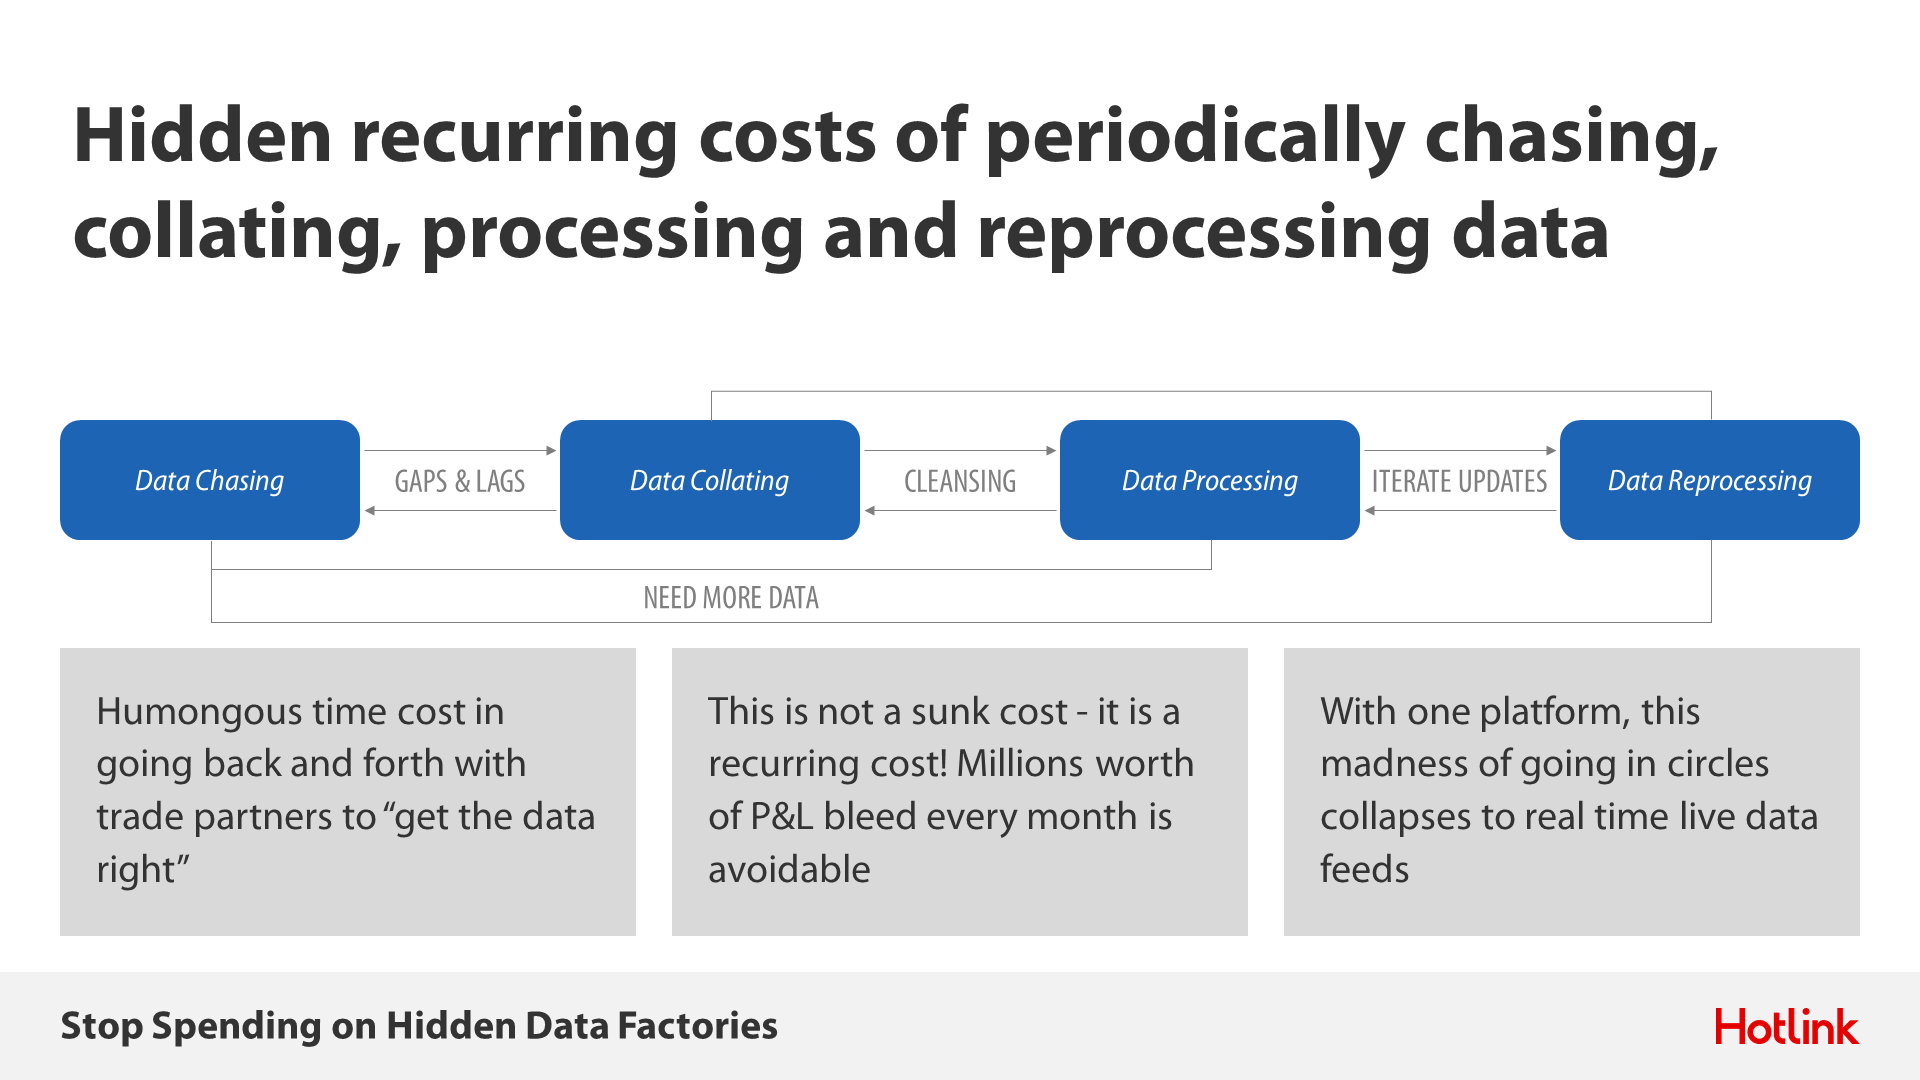Screen dimensions: 1920x1080
Task: Click forward arrow above CLEANSING
Action: click(960, 451)
